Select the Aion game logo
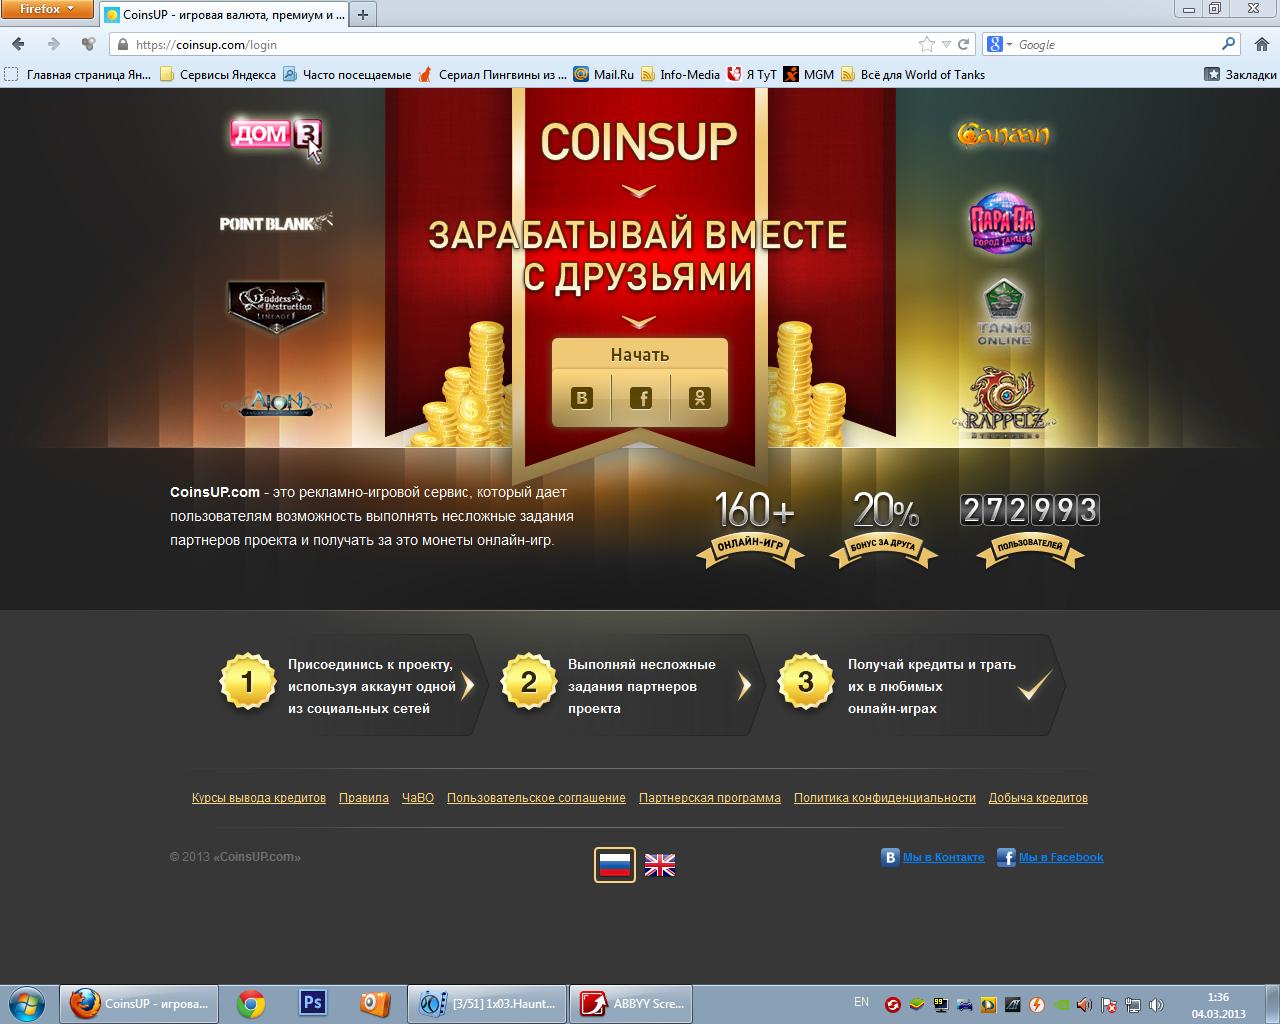1280x1024 pixels. (275, 403)
